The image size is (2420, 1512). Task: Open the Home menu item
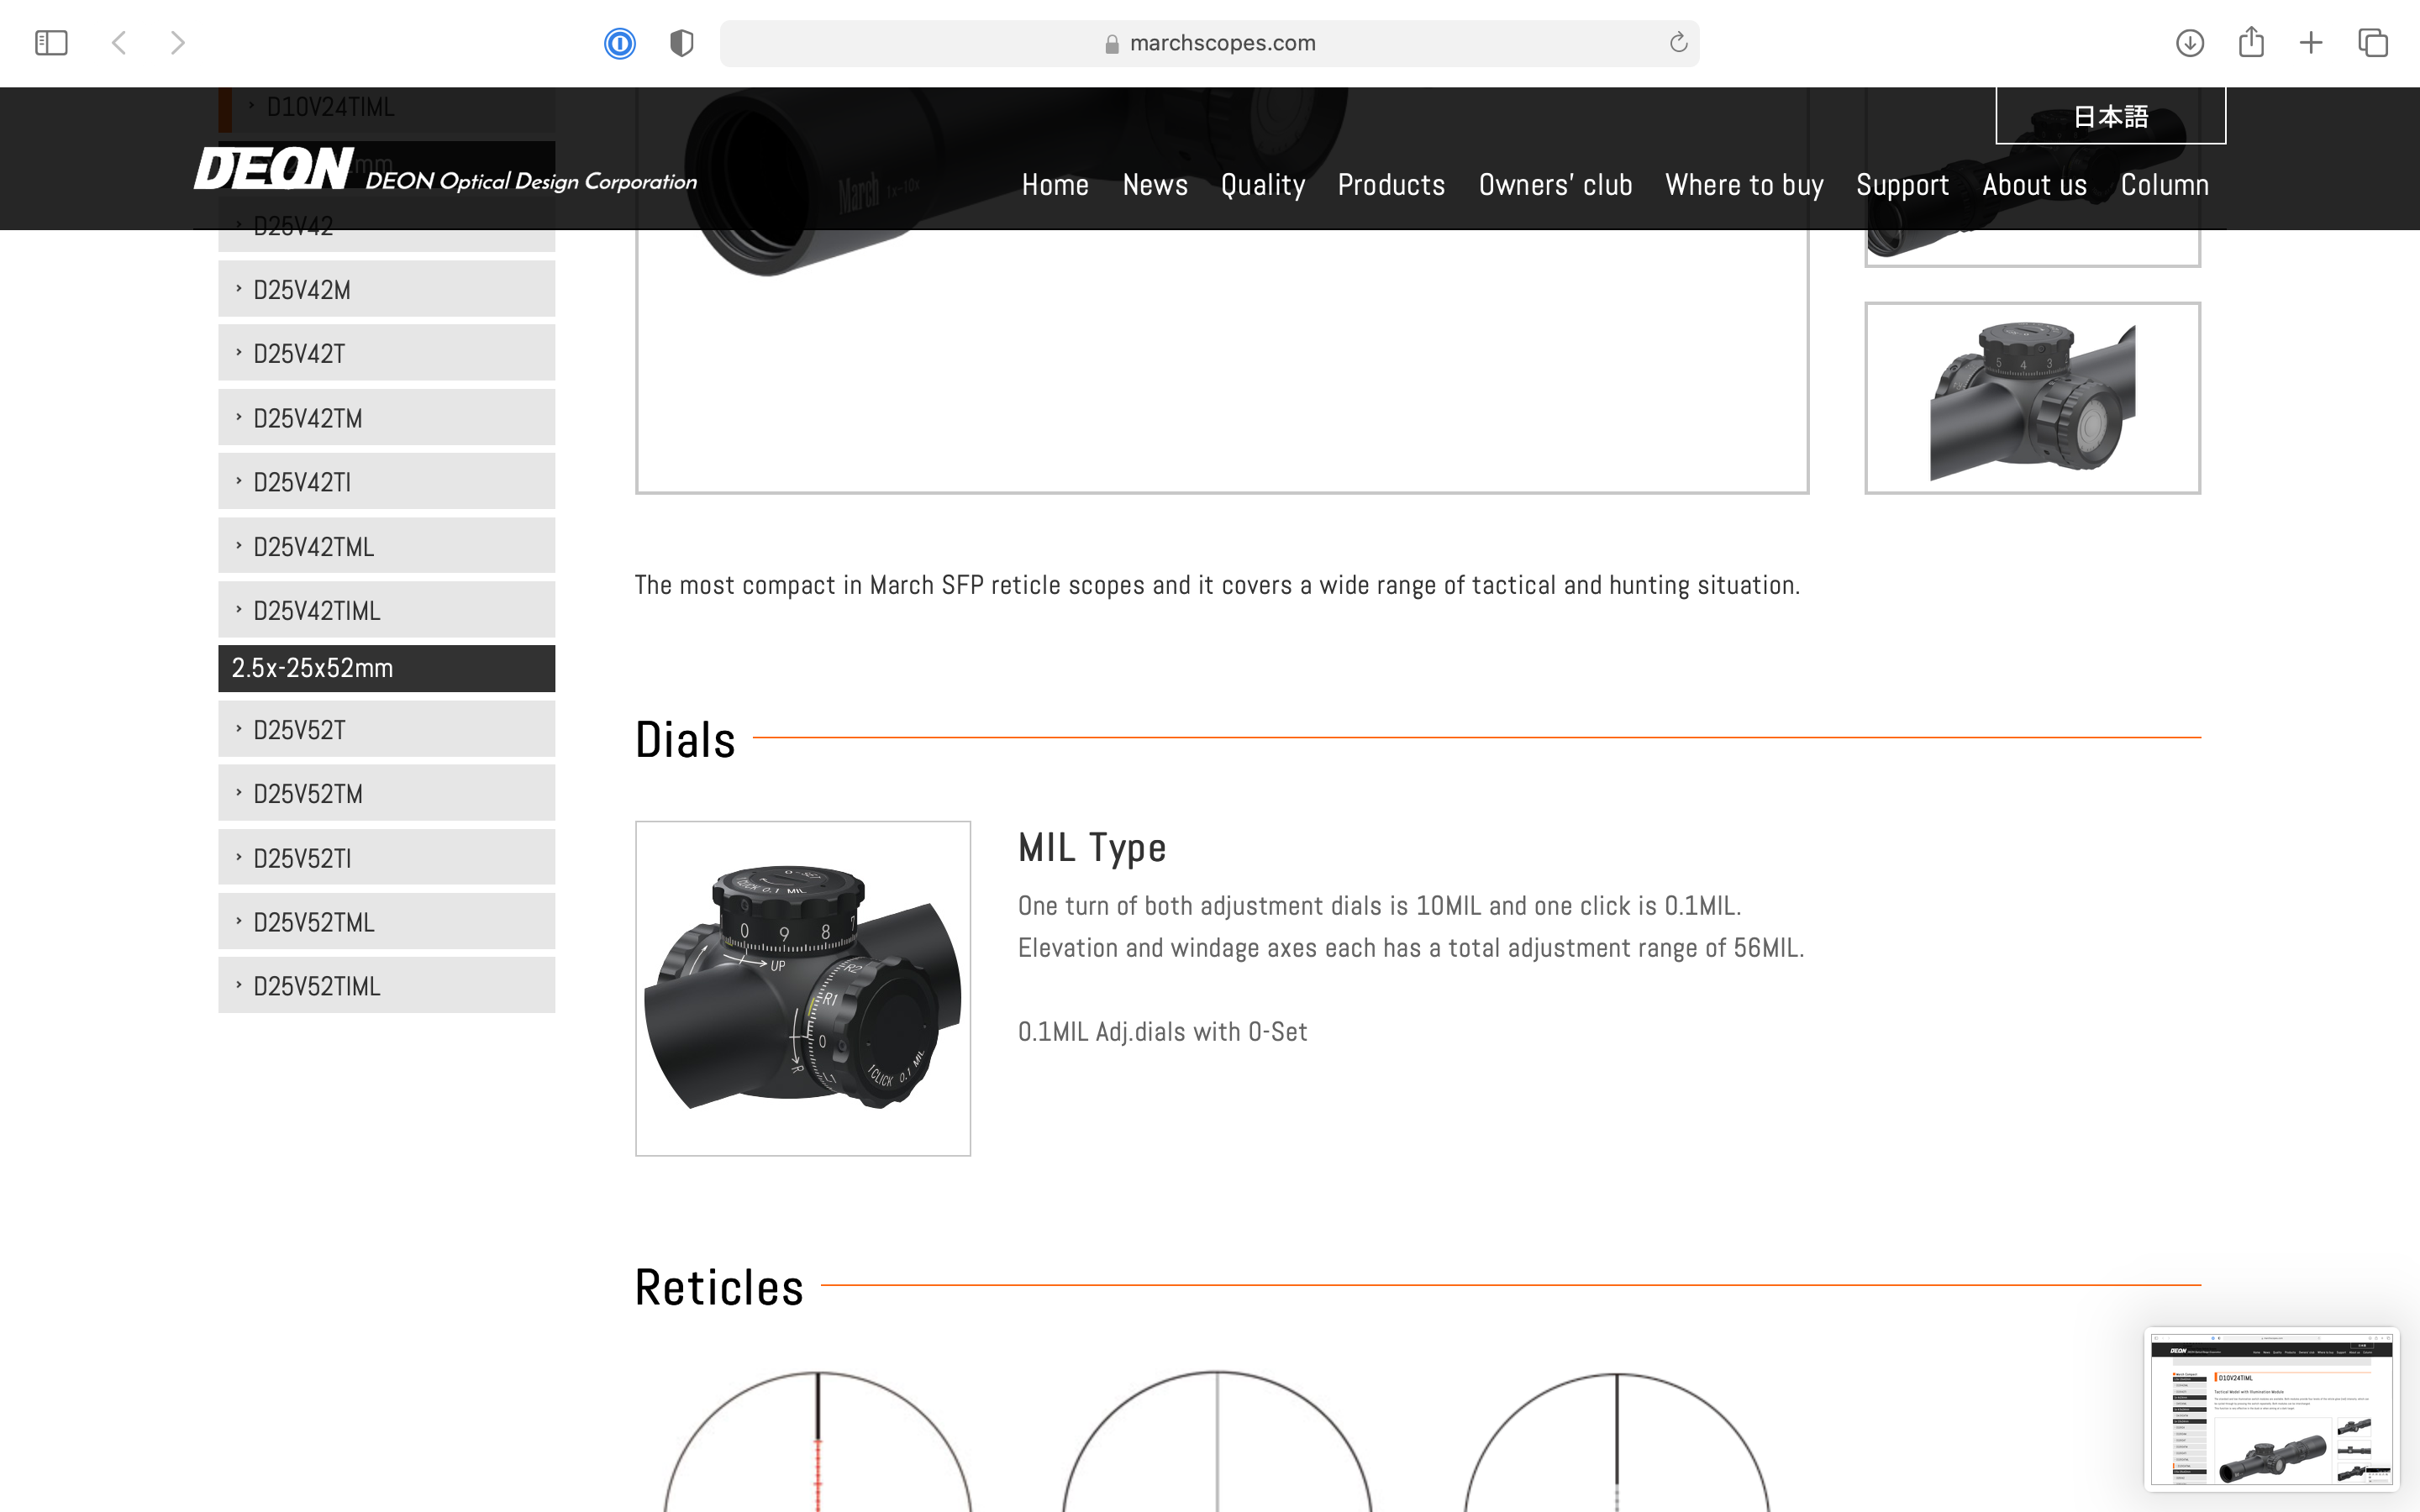click(1055, 185)
